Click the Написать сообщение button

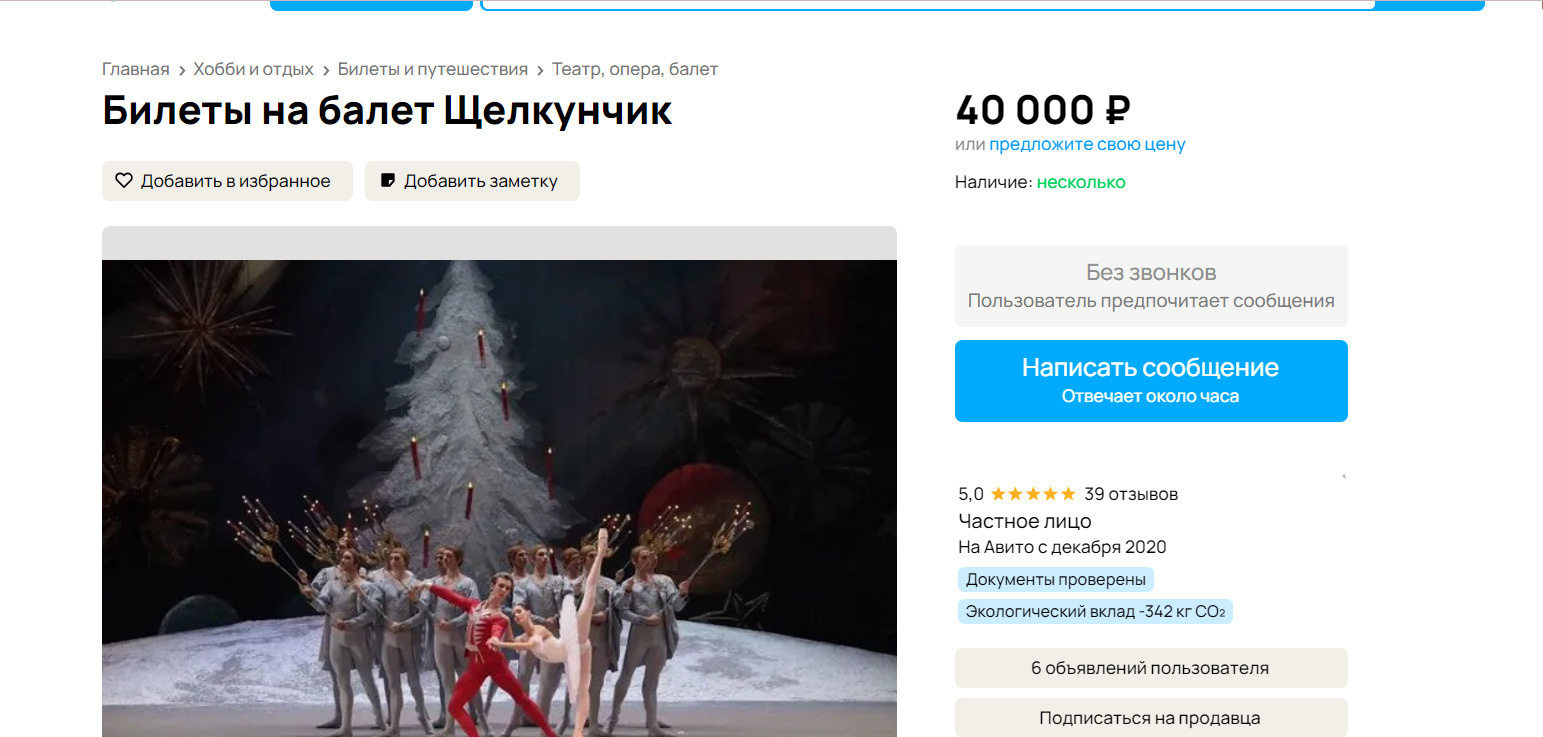click(1151, 381)
